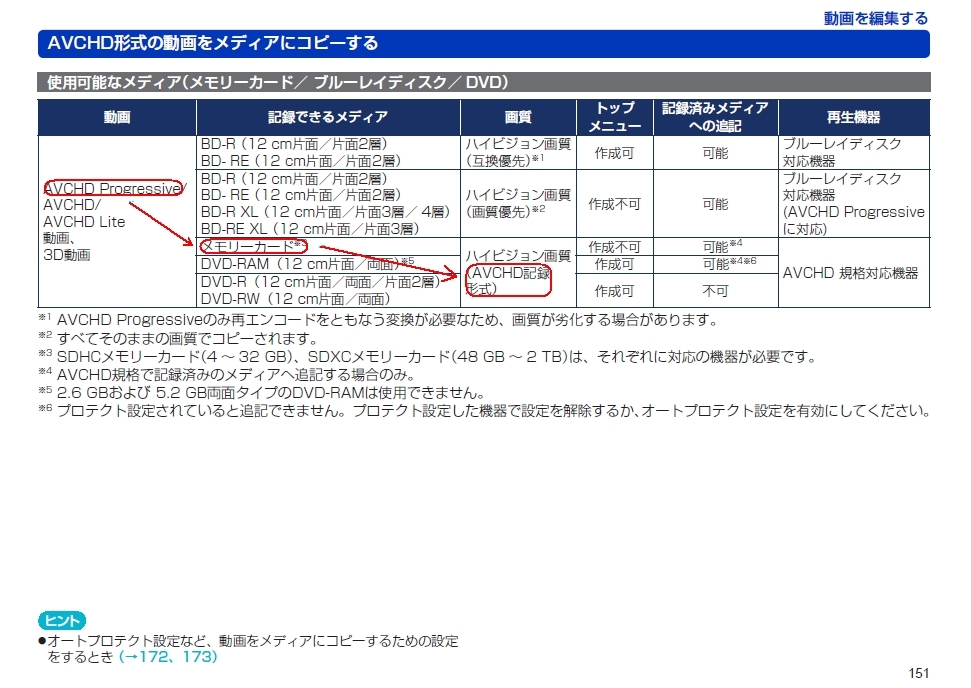Image resolution: width=971 pixels, height=688 pixels.
Task: Click the 記録済みメディアへの追記 column header
Action: (x=715, y=117)
